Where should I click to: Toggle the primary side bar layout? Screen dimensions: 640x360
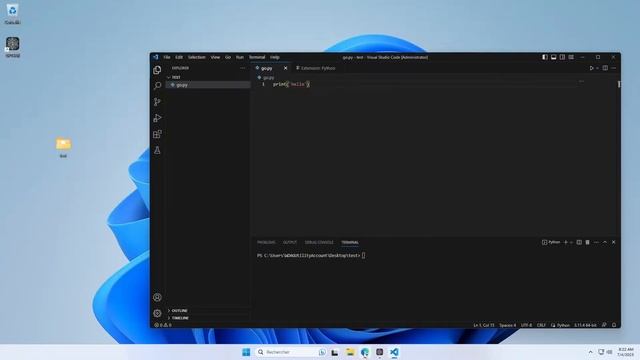coord(545,57)
